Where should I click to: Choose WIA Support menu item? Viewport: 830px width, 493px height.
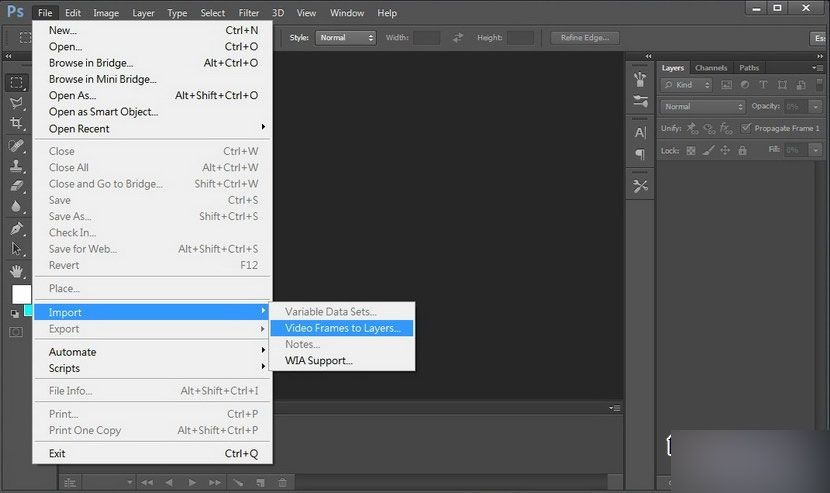coord(342,361)
